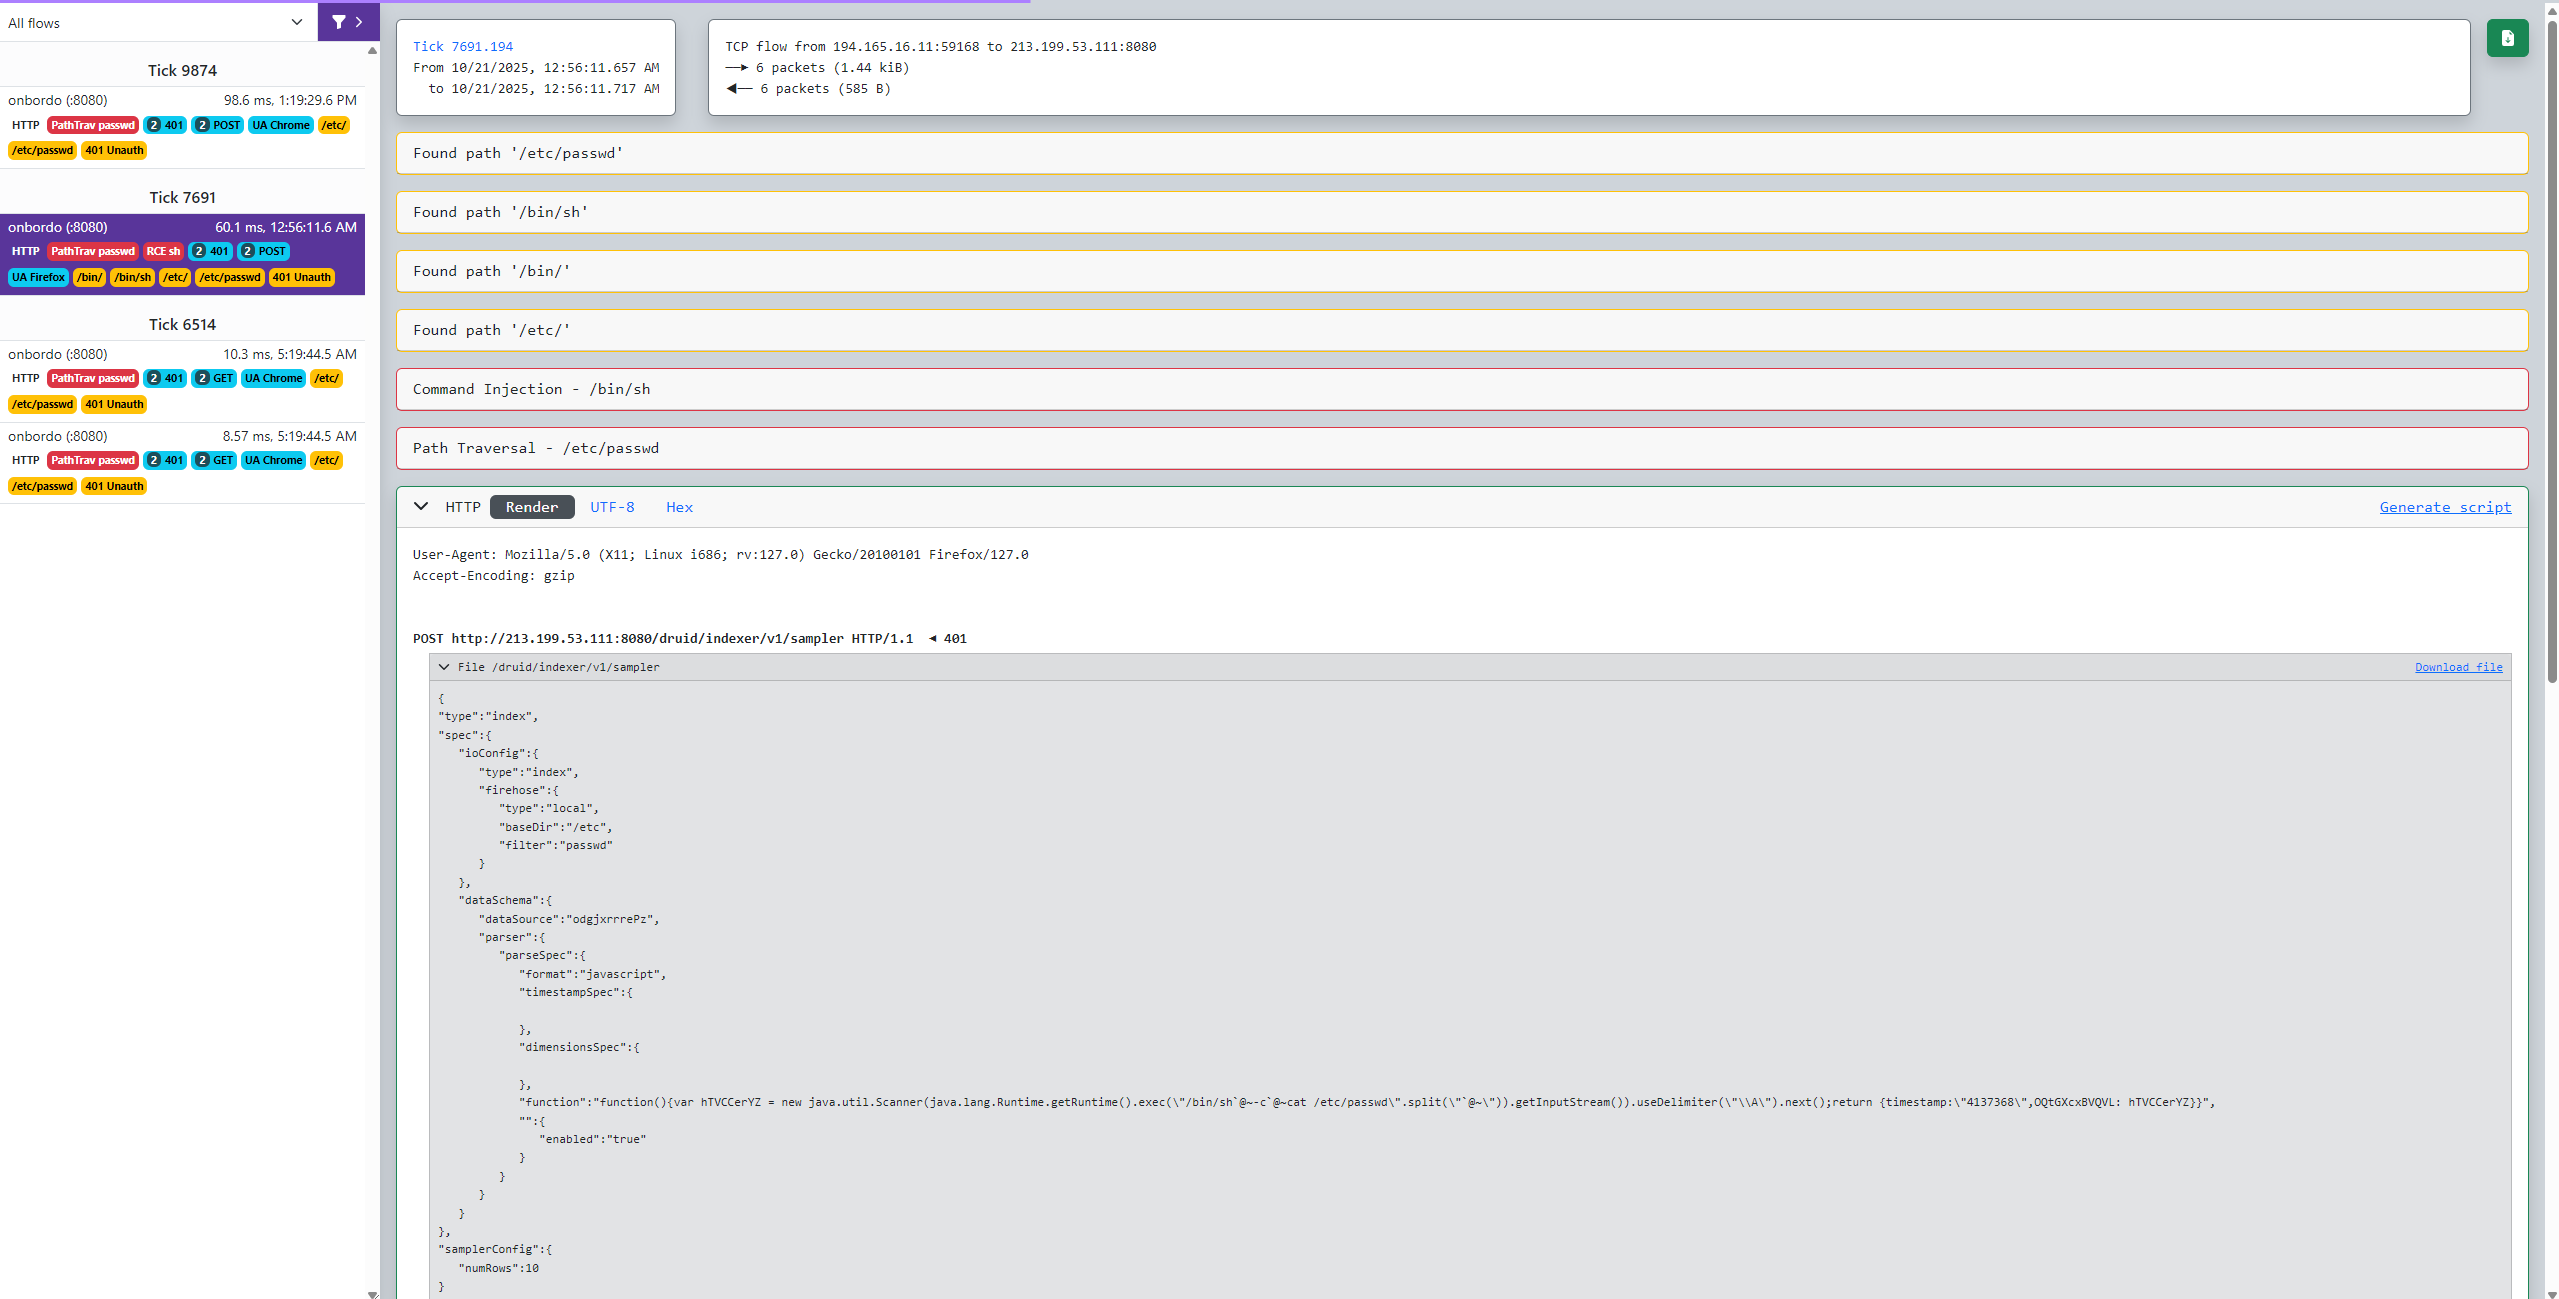
Task: Click the UA Firefox tag badge
Action: point(38,278)
